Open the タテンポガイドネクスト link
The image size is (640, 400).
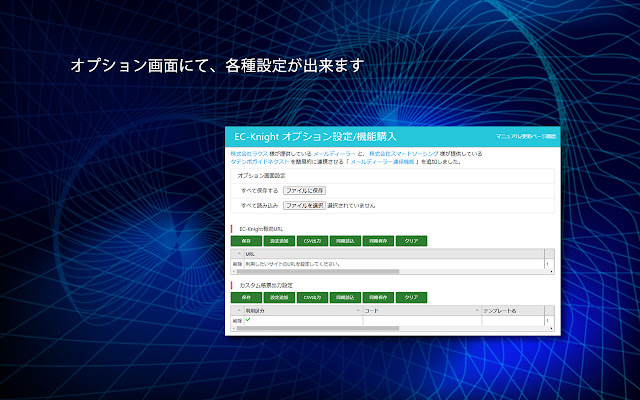(260, 162)
